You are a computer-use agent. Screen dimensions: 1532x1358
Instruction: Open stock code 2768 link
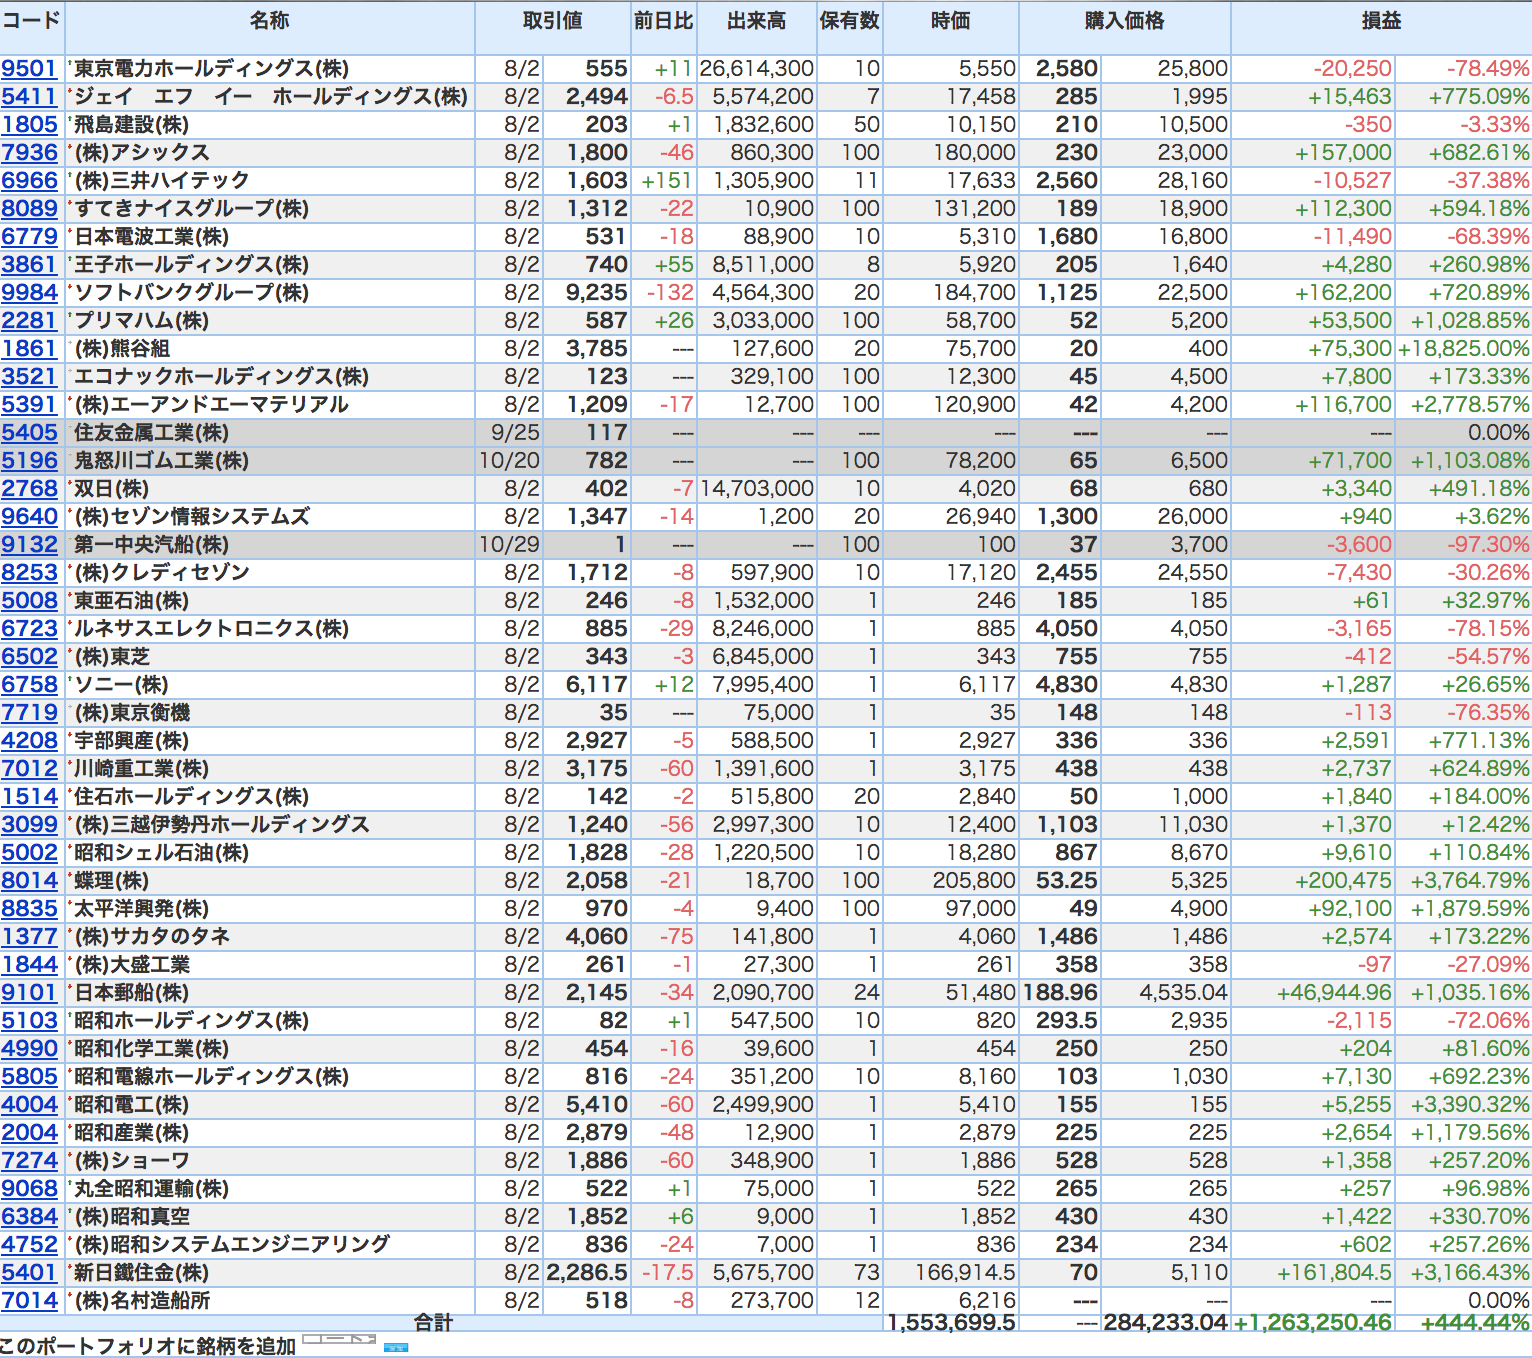click(29, 488)
